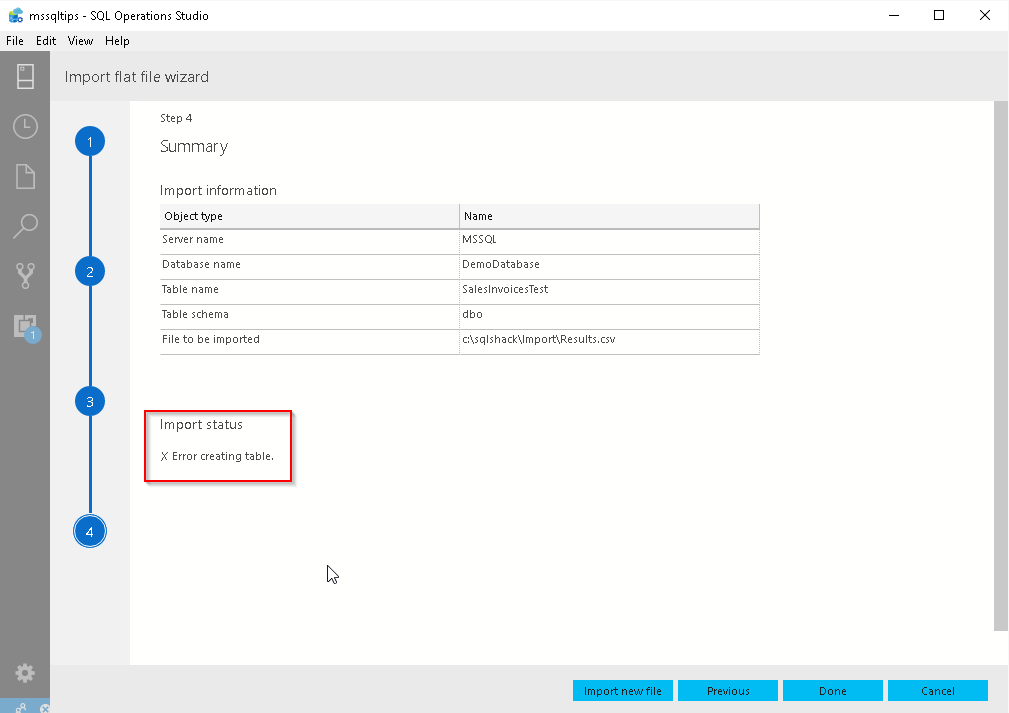Open the Explorer file icon
Image resolution: width=1009 pixels, height=713 pixels.
click(25, 177)
